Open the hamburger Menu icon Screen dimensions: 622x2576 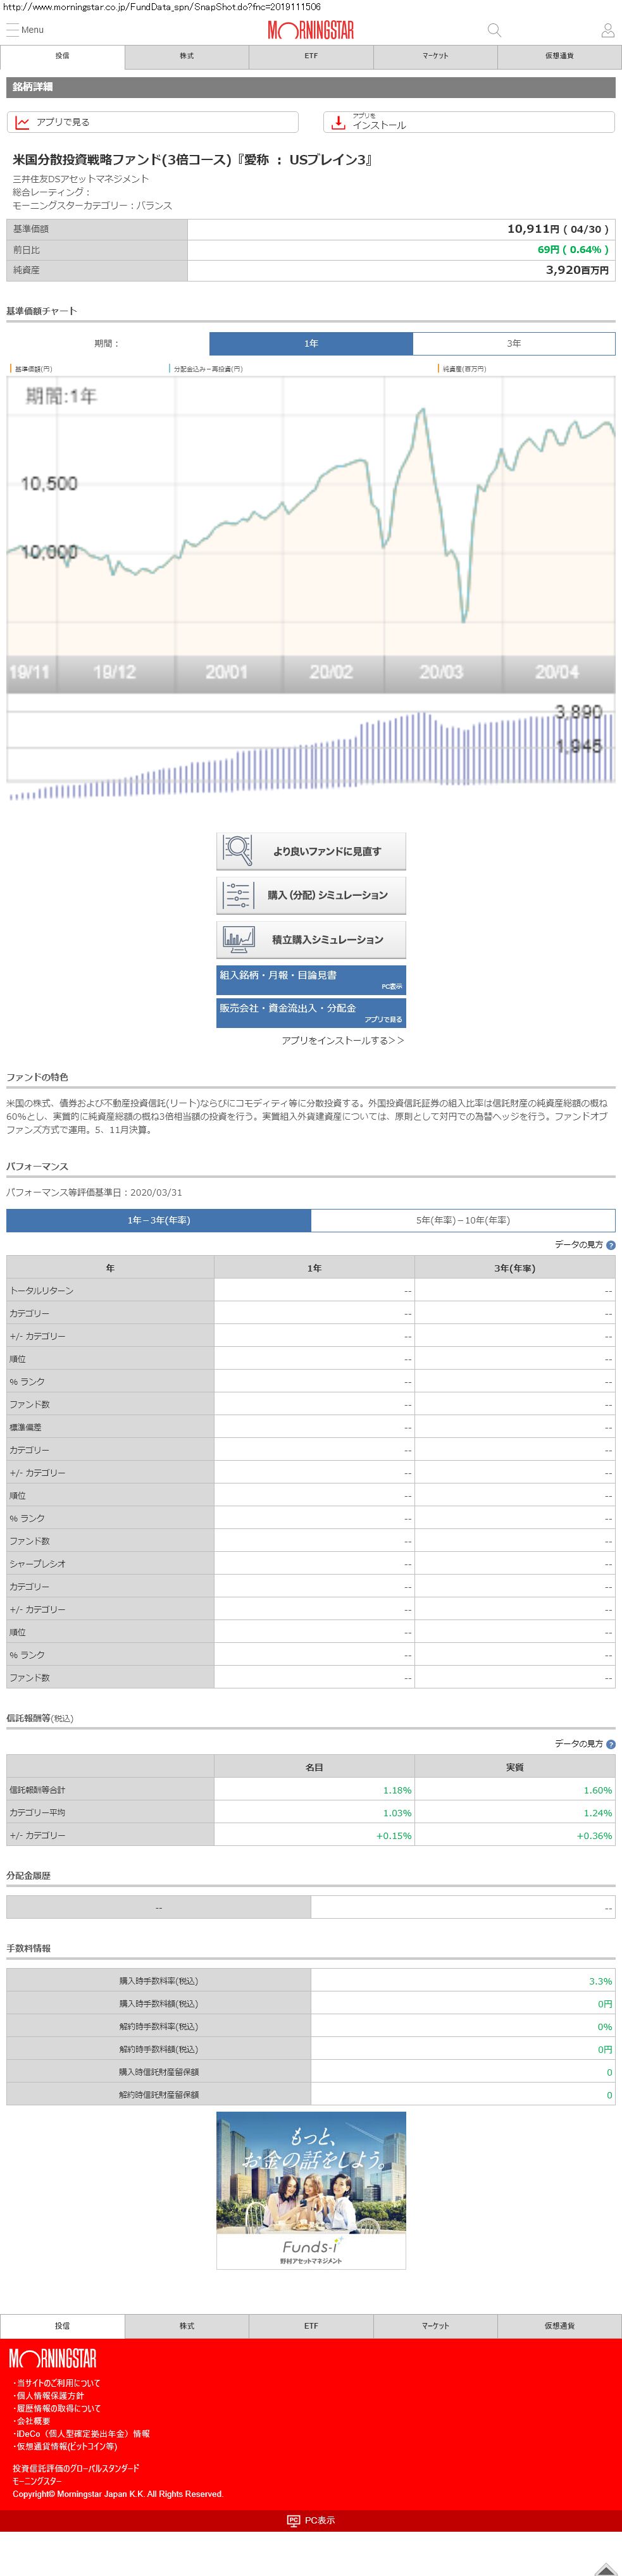[x=13, y=30]
